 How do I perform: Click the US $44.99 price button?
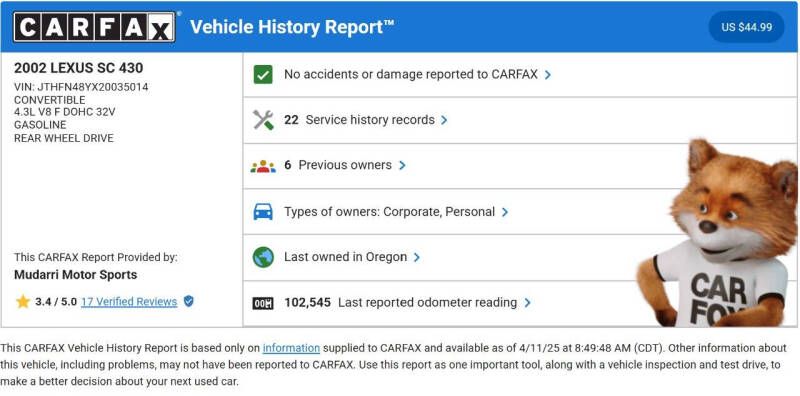click(746, 27)
